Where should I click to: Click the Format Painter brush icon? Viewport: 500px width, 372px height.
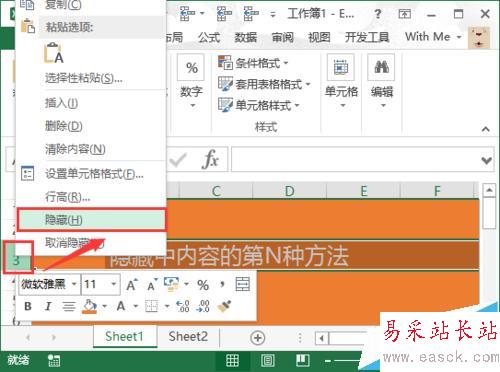tap(224, 306)
